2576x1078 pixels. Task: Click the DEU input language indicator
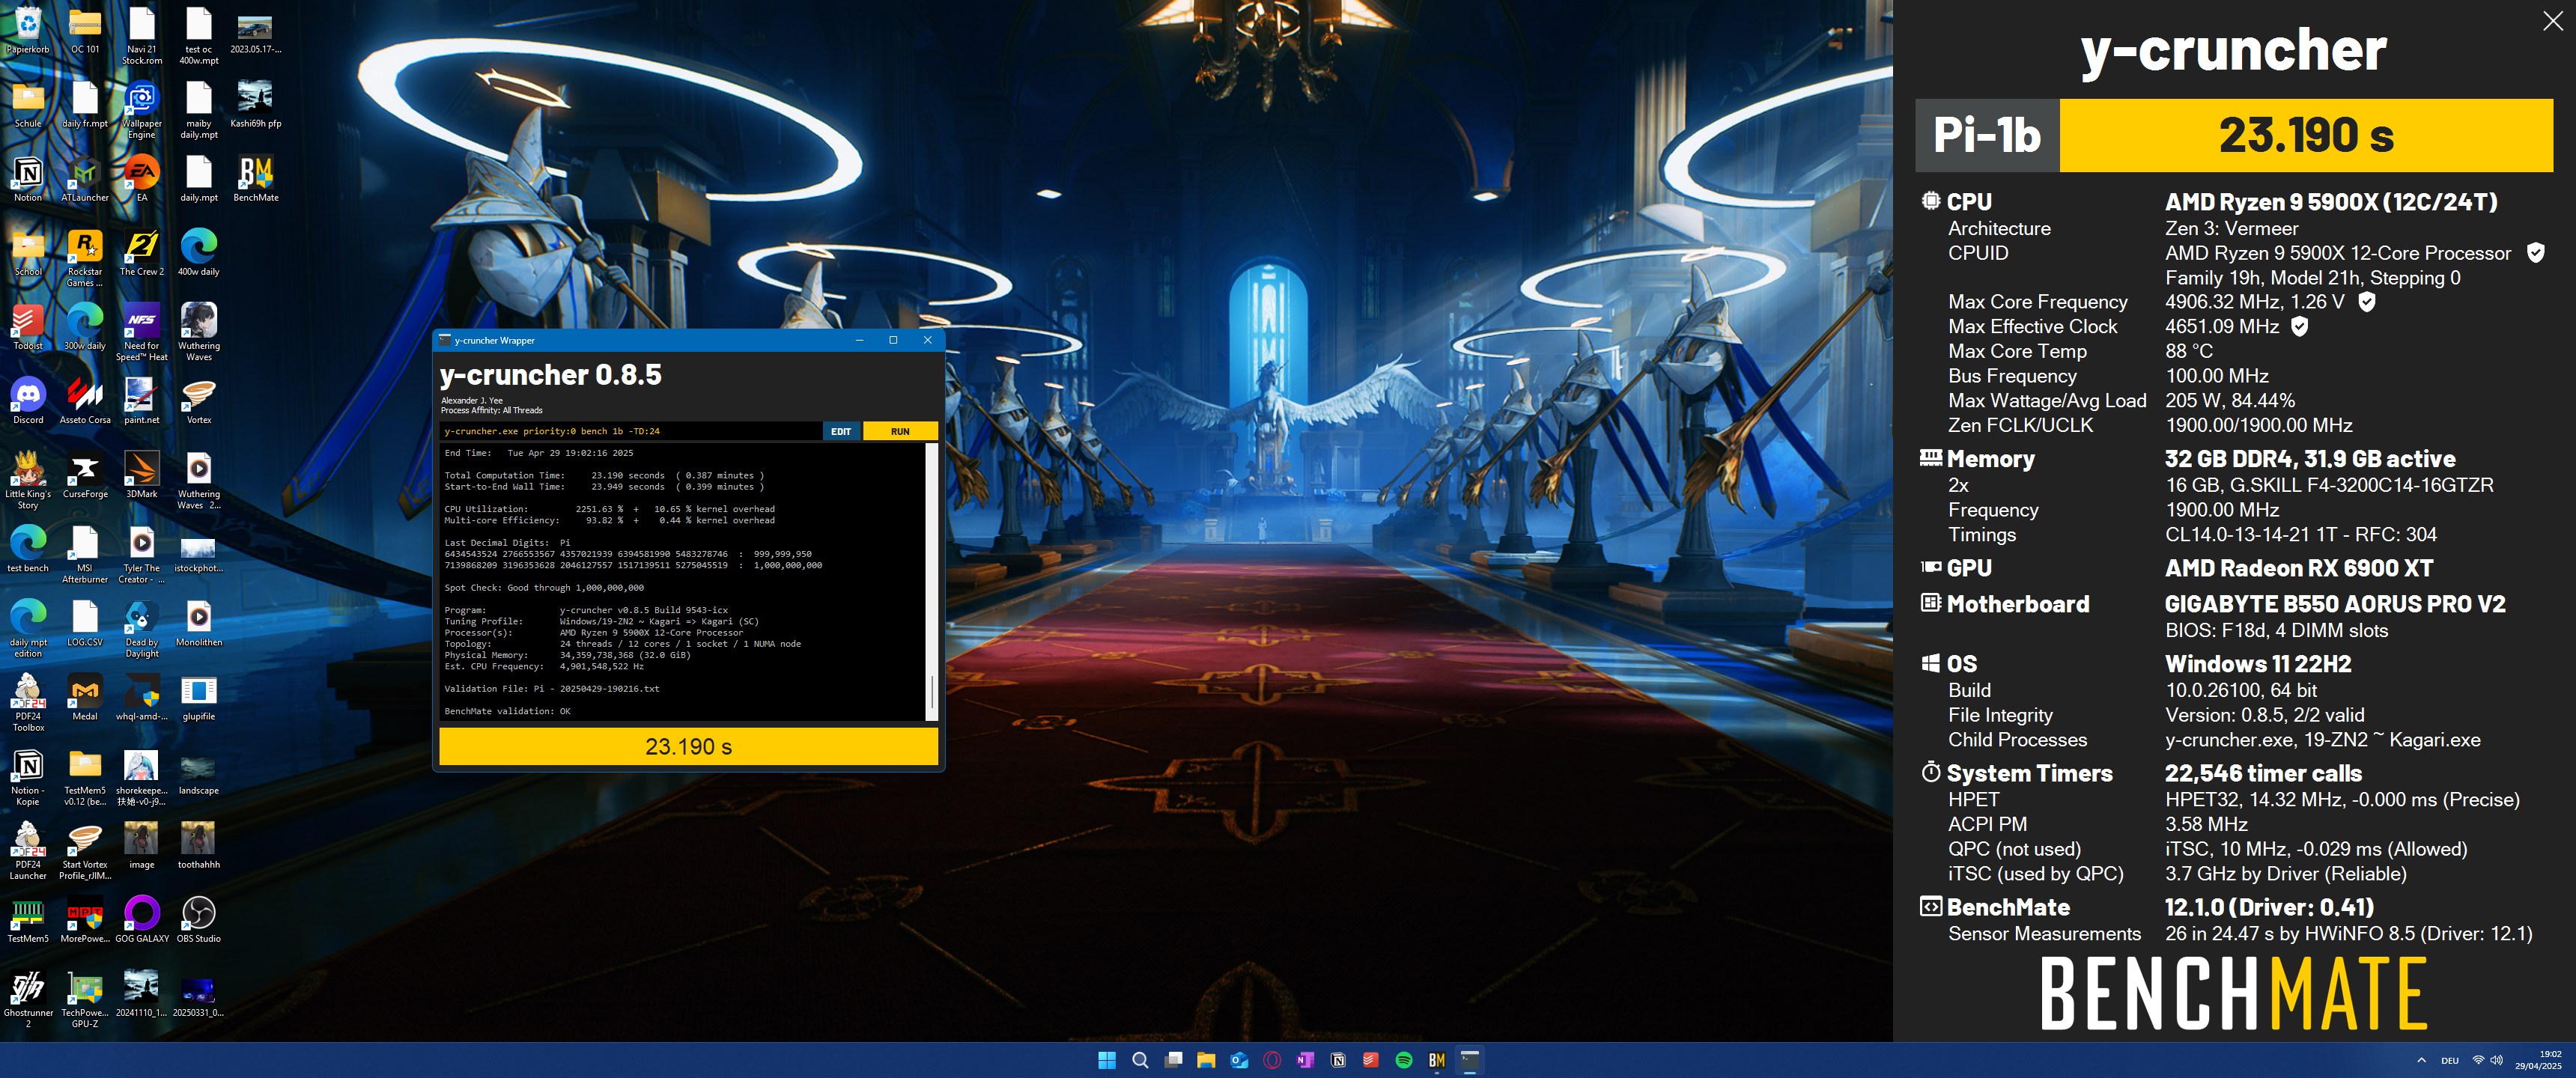point(2449,1060)
